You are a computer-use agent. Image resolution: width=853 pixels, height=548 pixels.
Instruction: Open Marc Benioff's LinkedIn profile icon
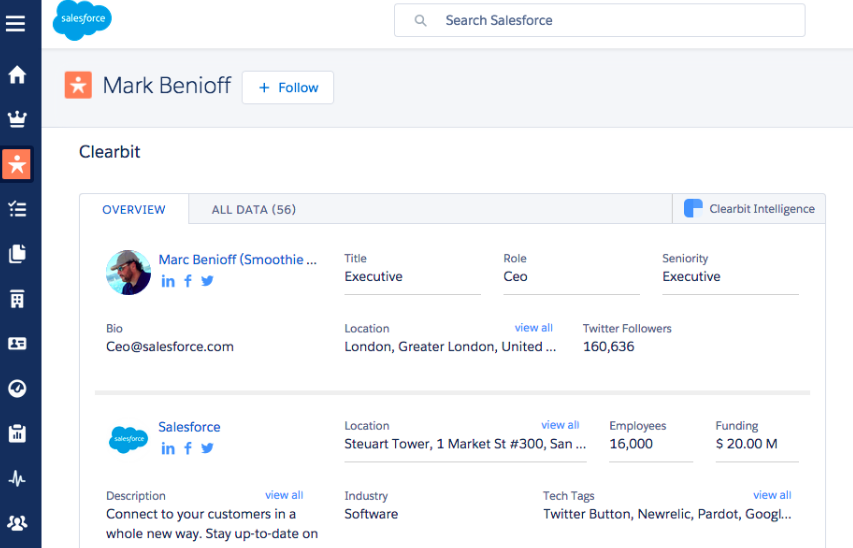(x=168, y=281)
